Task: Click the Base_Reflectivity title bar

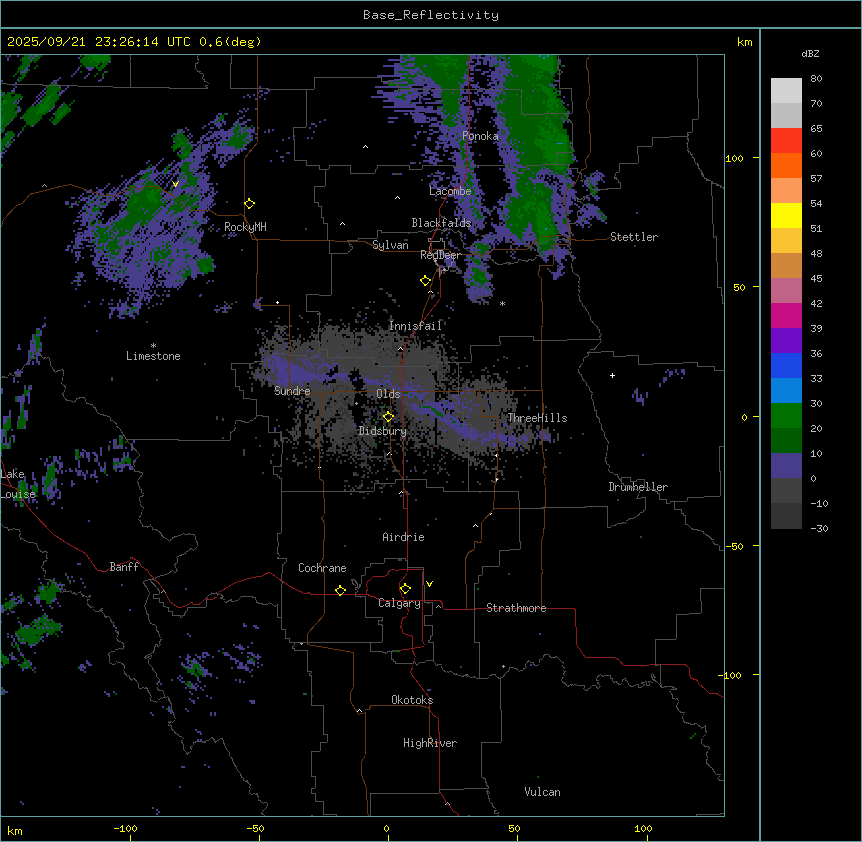Action: (430, 15)
